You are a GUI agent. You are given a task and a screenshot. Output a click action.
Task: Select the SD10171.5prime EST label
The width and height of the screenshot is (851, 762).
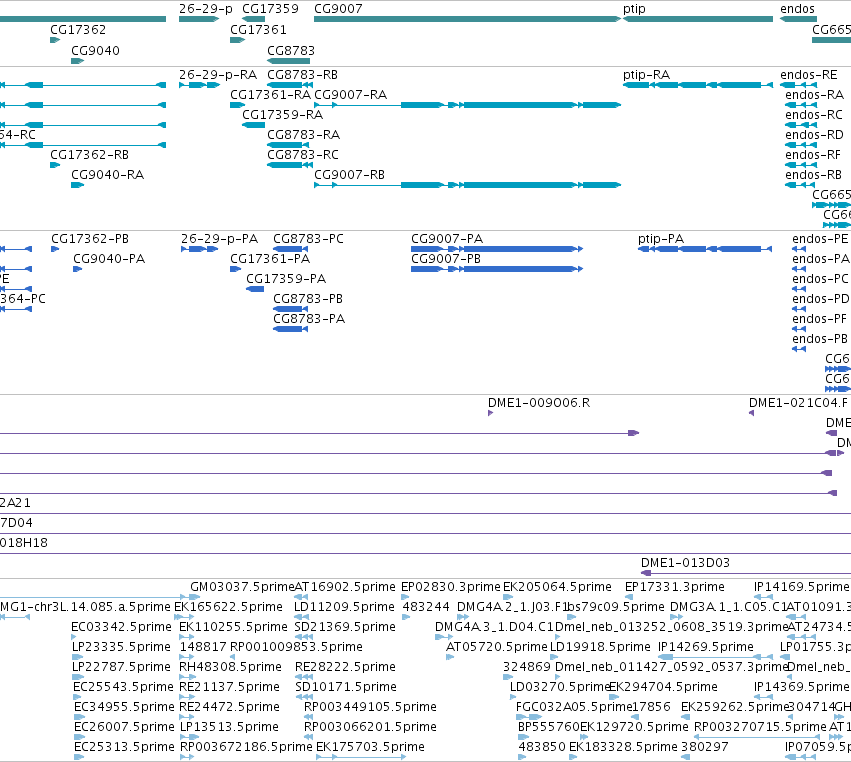point(346,687)
